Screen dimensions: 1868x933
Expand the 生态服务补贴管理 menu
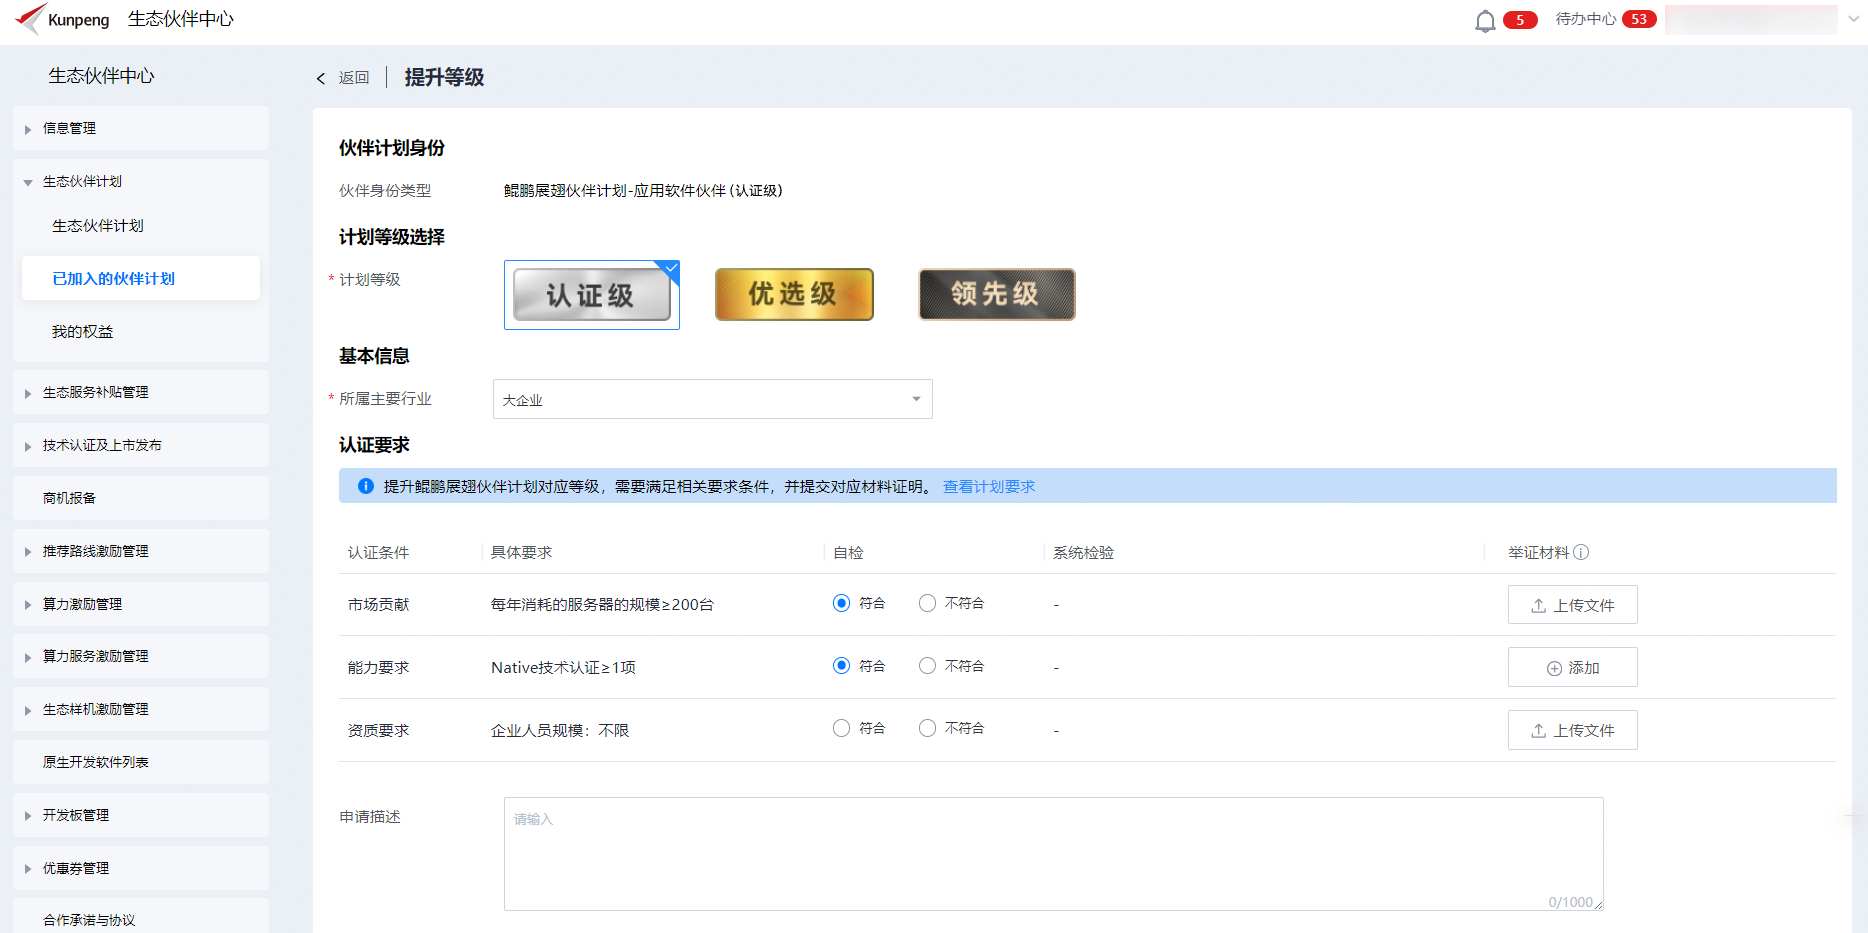(x=141, y=392)
